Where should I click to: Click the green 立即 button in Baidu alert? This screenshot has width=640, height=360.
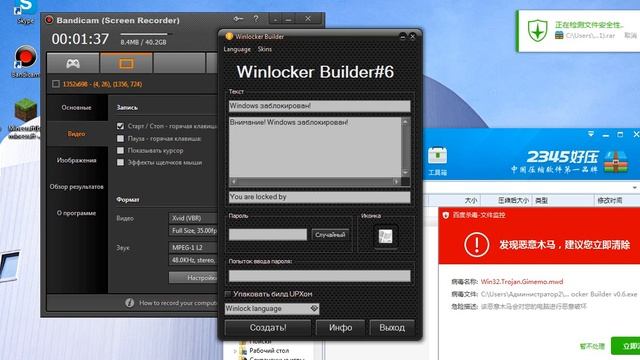tap(625, 346)
